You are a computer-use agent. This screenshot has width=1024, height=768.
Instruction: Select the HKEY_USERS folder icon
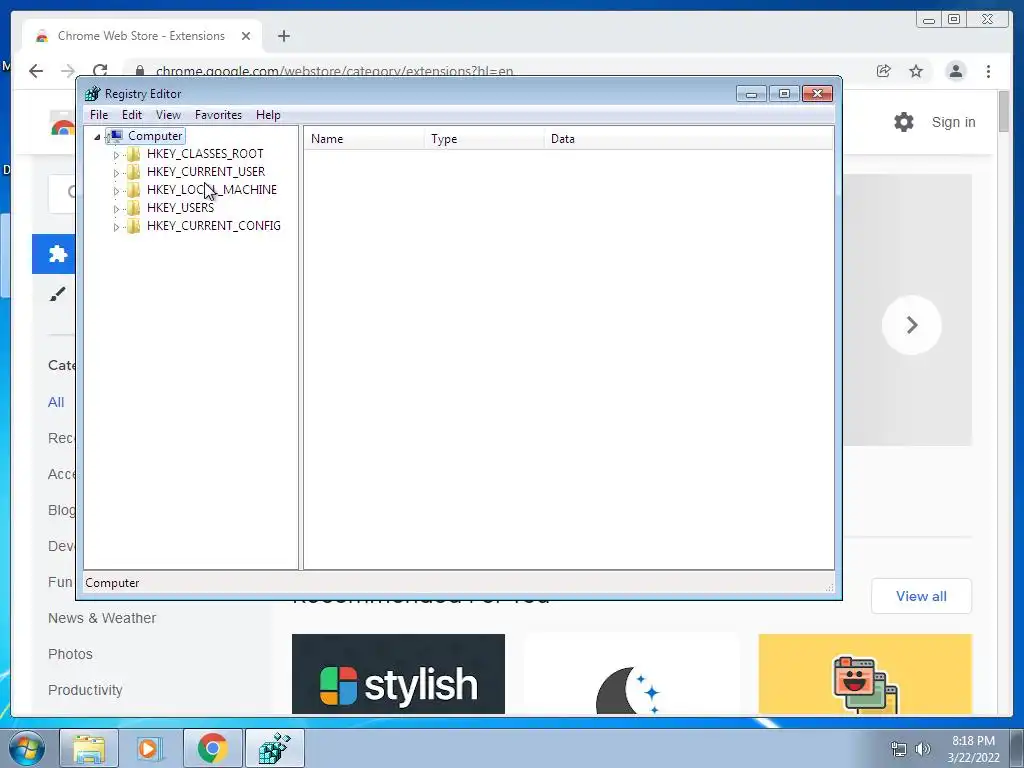133,208
